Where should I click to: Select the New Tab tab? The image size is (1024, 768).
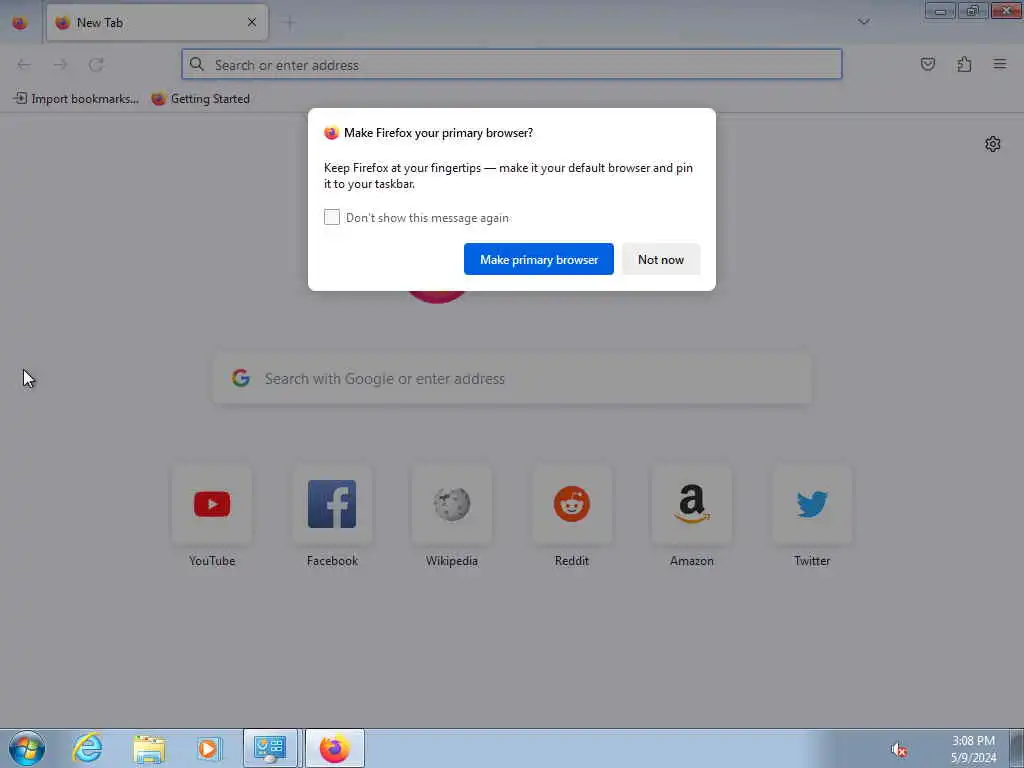click(157, 23)
